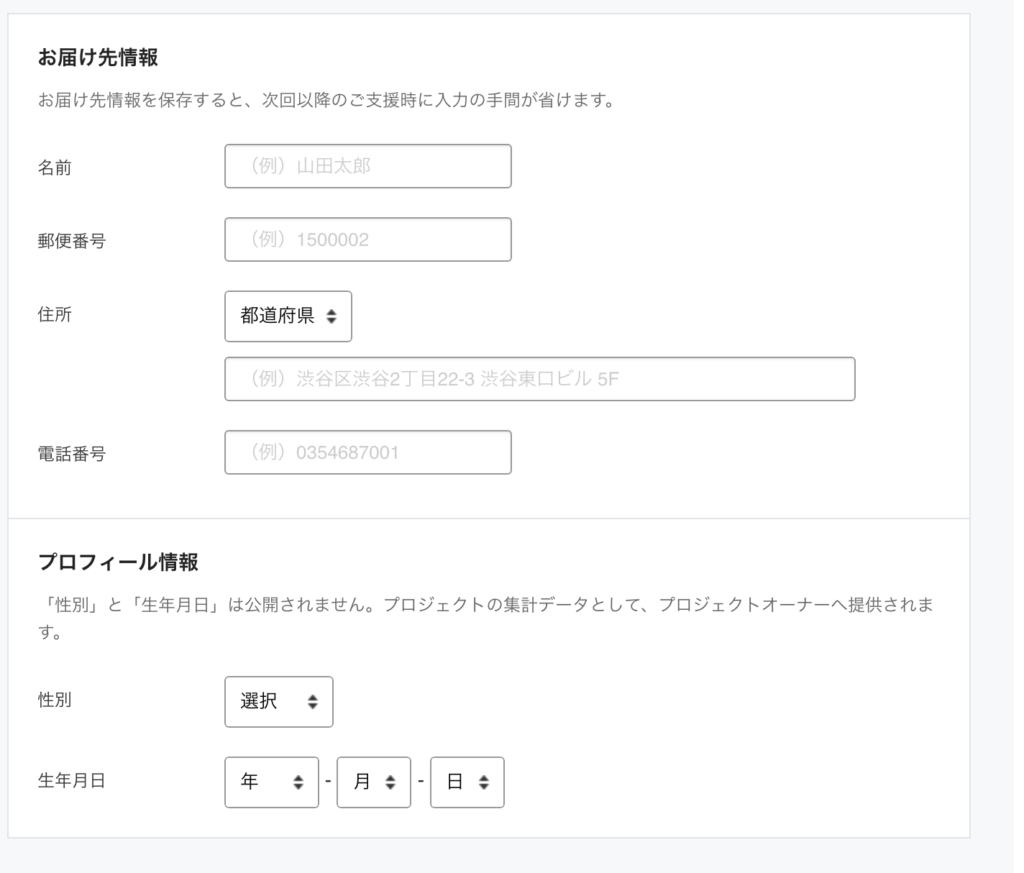Viewport: 1024px width, 873px height.
Task: Open the birth day dropdown
Action: click(467, 782)
